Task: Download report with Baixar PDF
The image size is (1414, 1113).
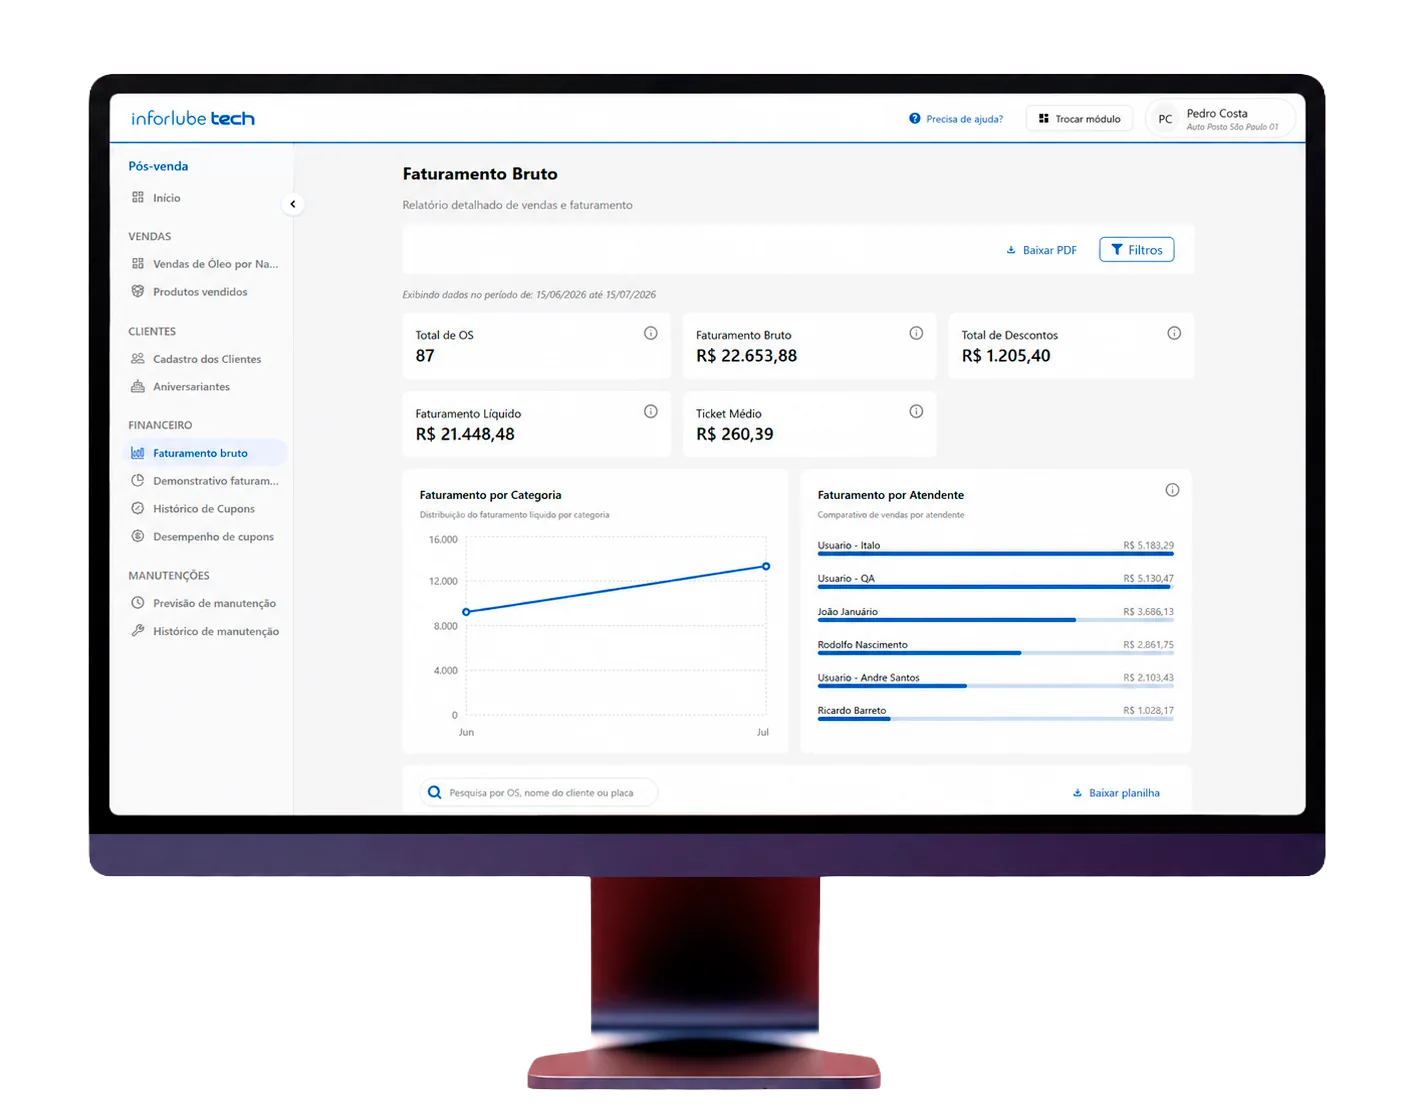Action: (1041, 250)
